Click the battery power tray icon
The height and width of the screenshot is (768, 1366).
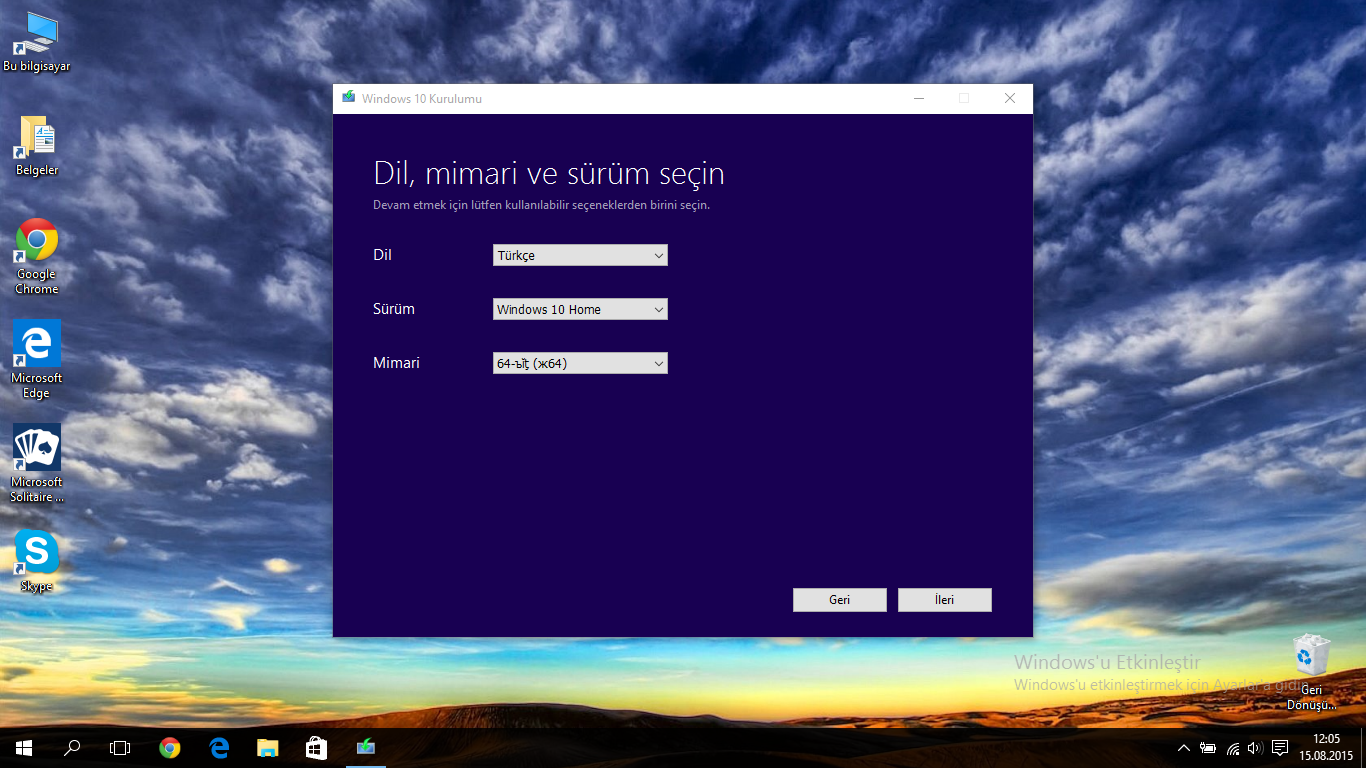click(x=1208, y=748)
